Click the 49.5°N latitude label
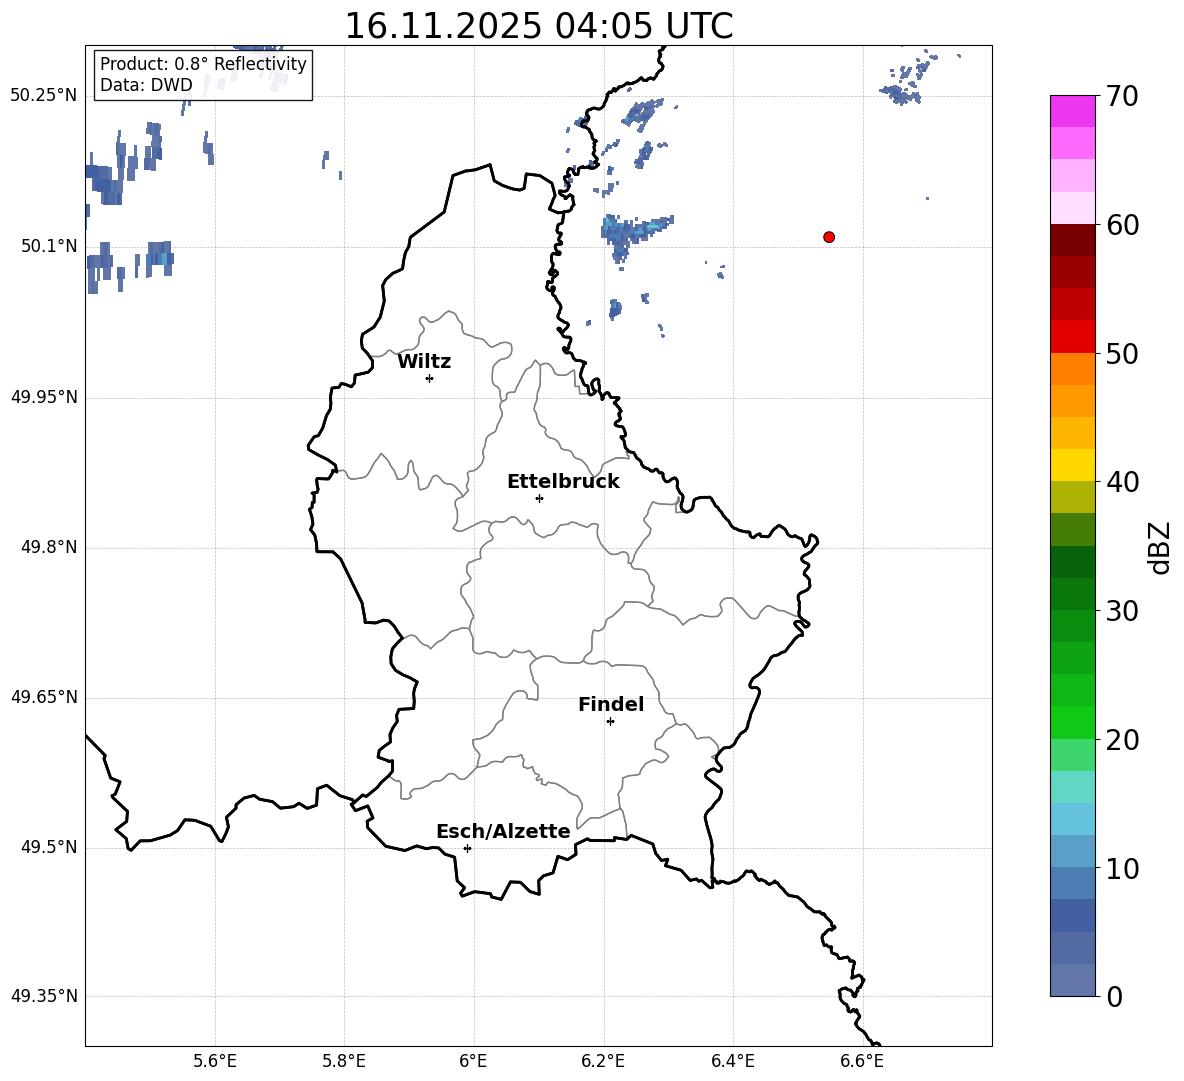Screen dimensions: 1184x1081 point(49,847)
